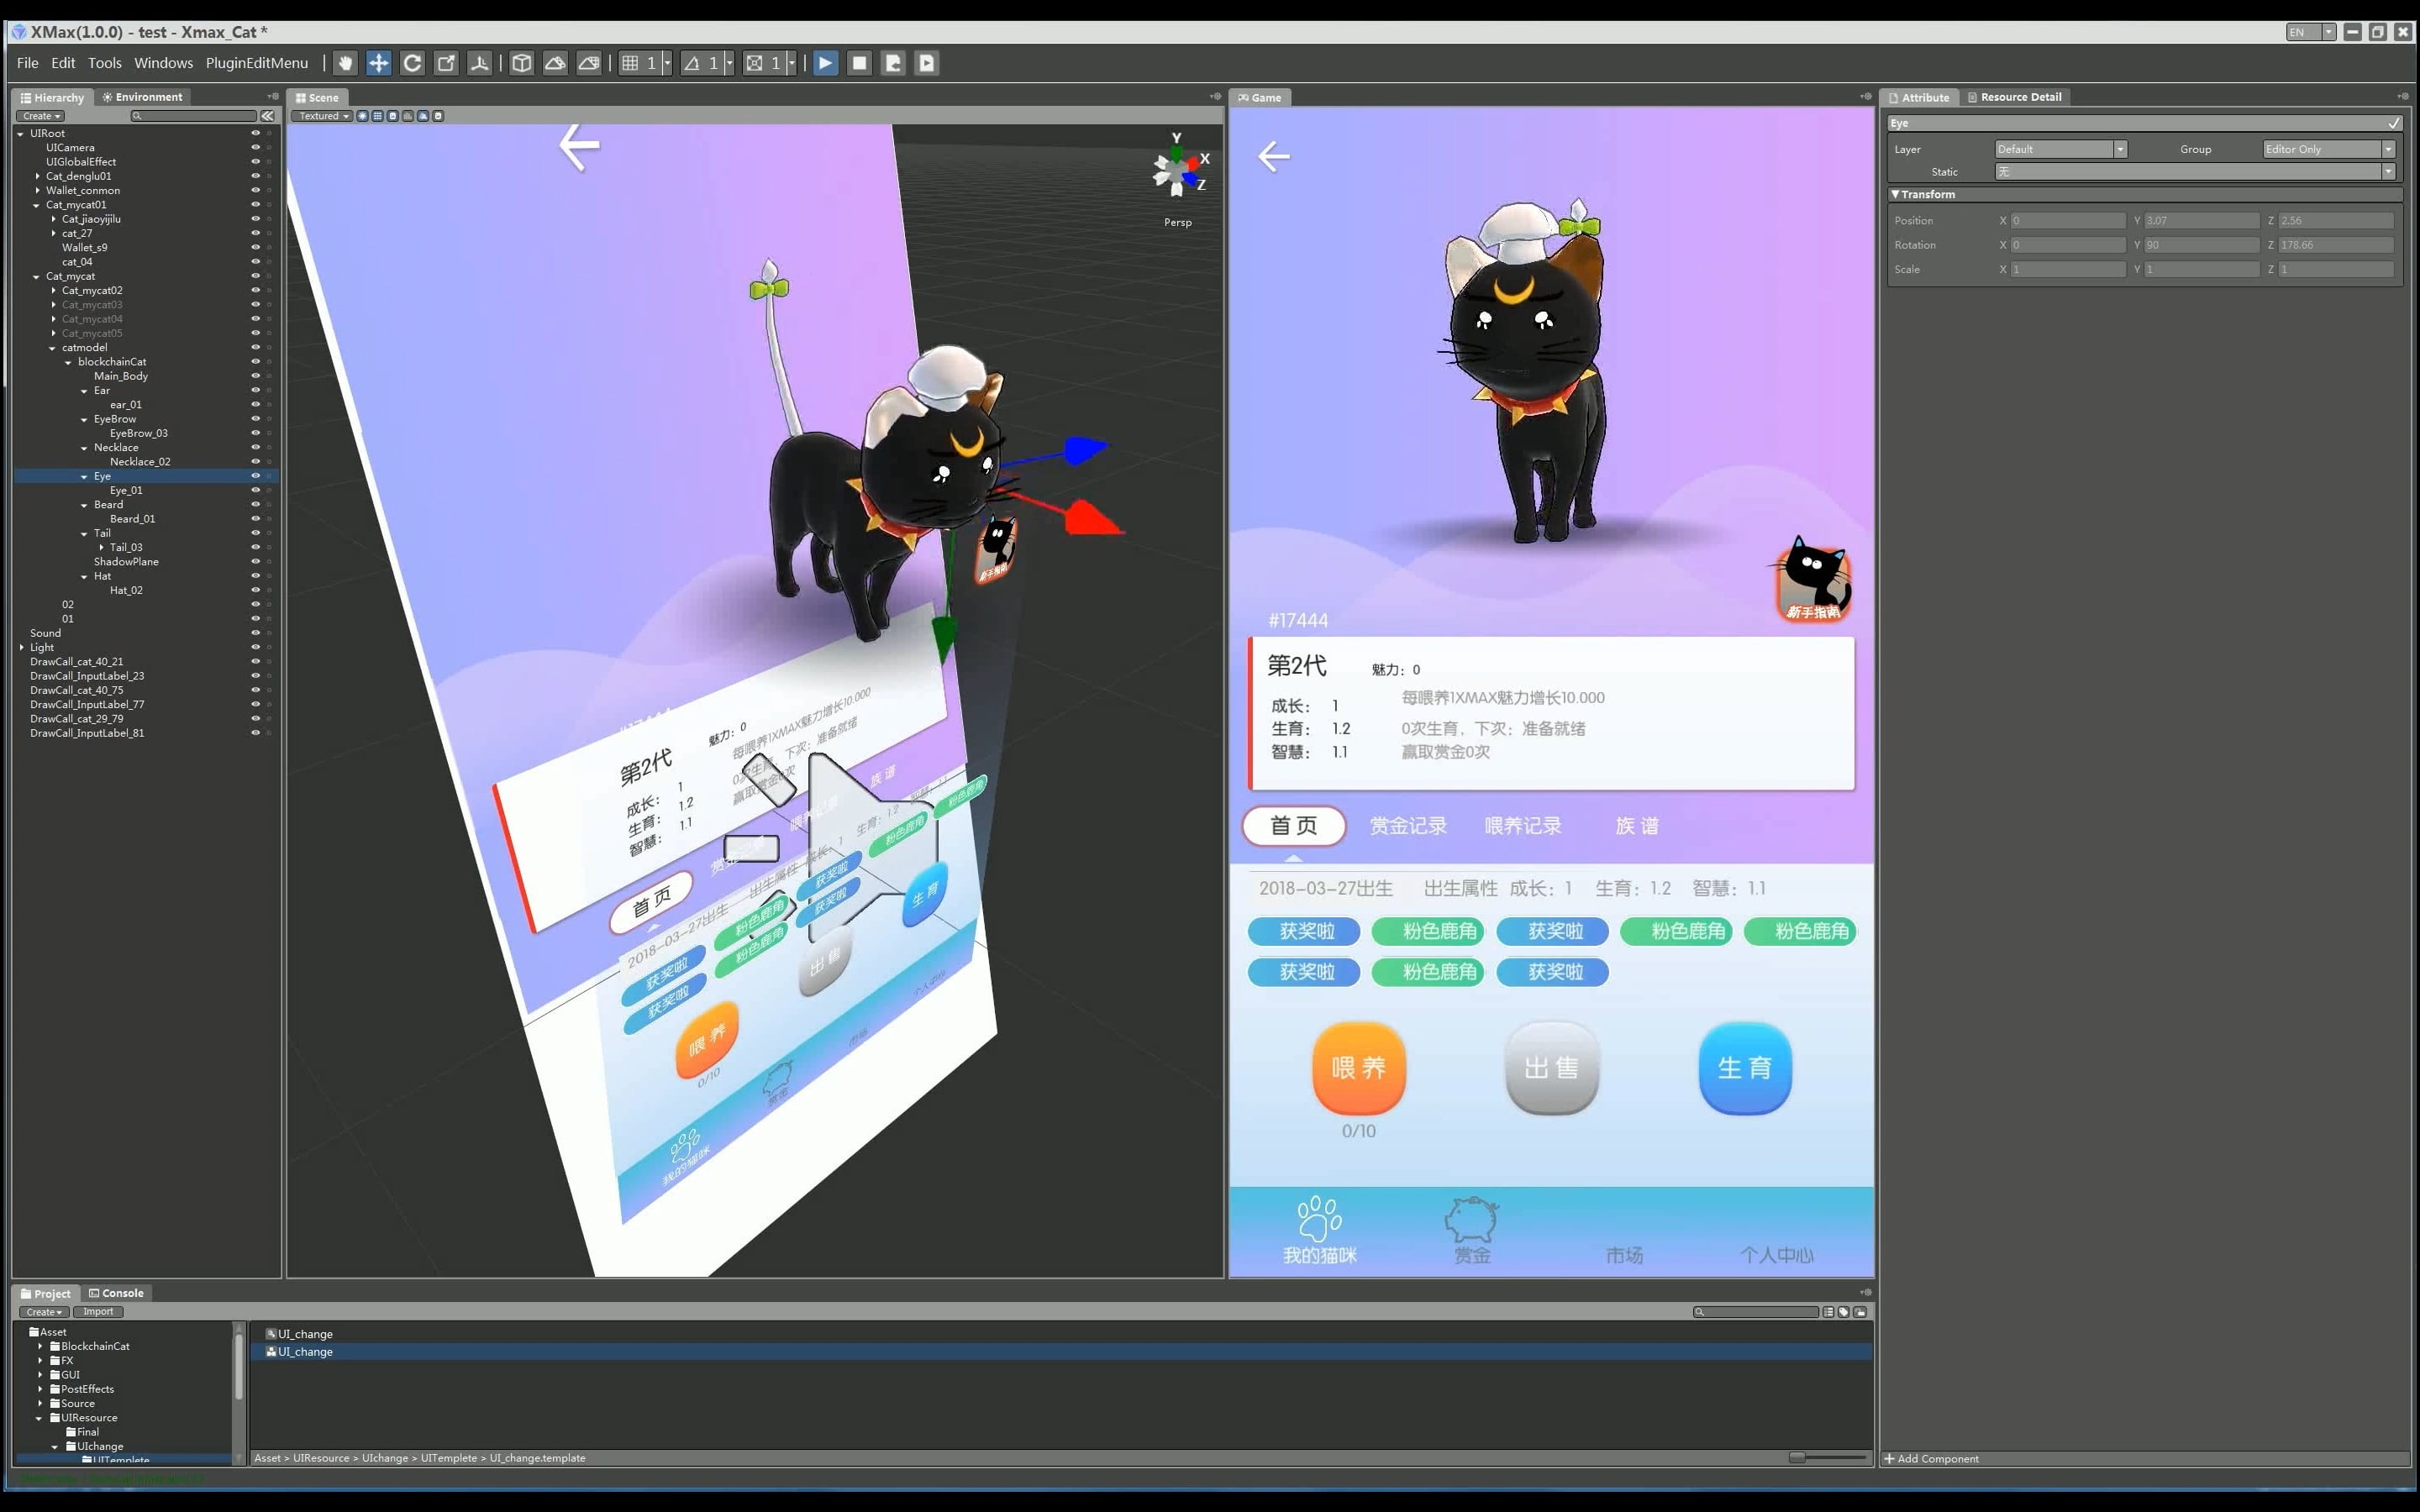
Task: Open the Static dropdown
Action: 2195,172
